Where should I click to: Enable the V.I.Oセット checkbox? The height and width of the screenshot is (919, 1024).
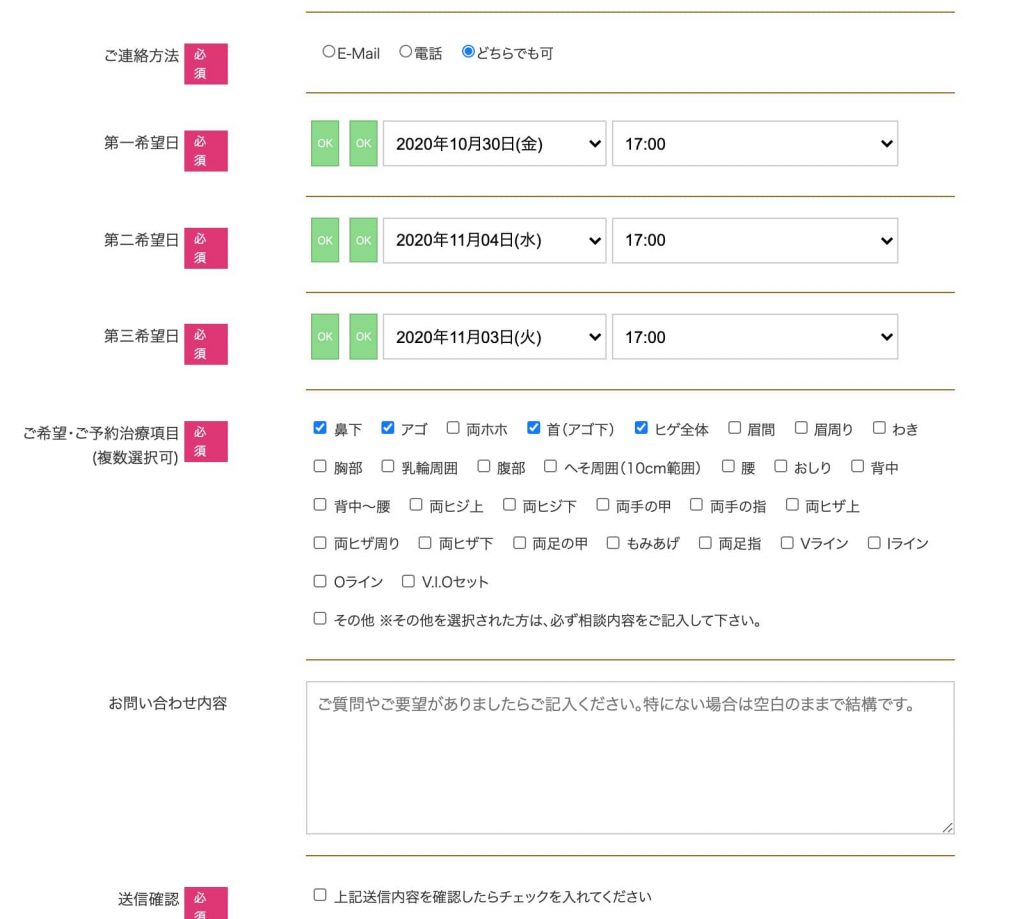(407, 581)
